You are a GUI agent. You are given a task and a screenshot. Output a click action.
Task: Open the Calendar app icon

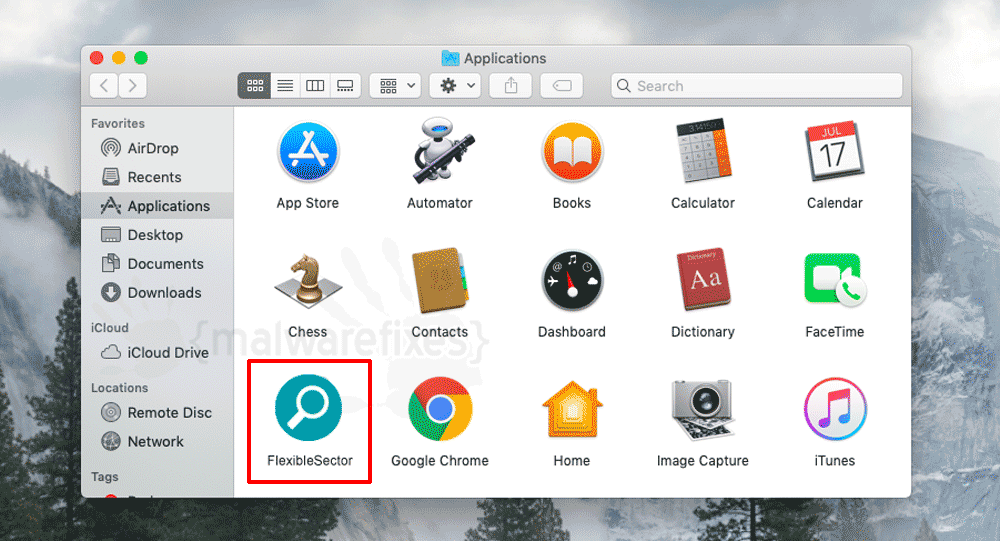(x=834, y=151)
